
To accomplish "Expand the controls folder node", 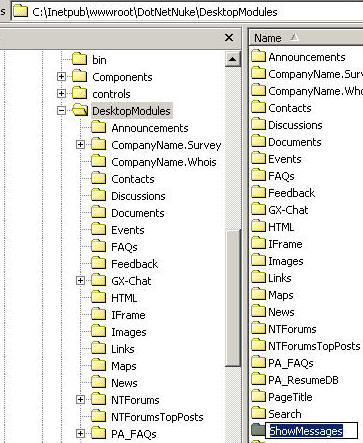I will click(x=61, y=93).
